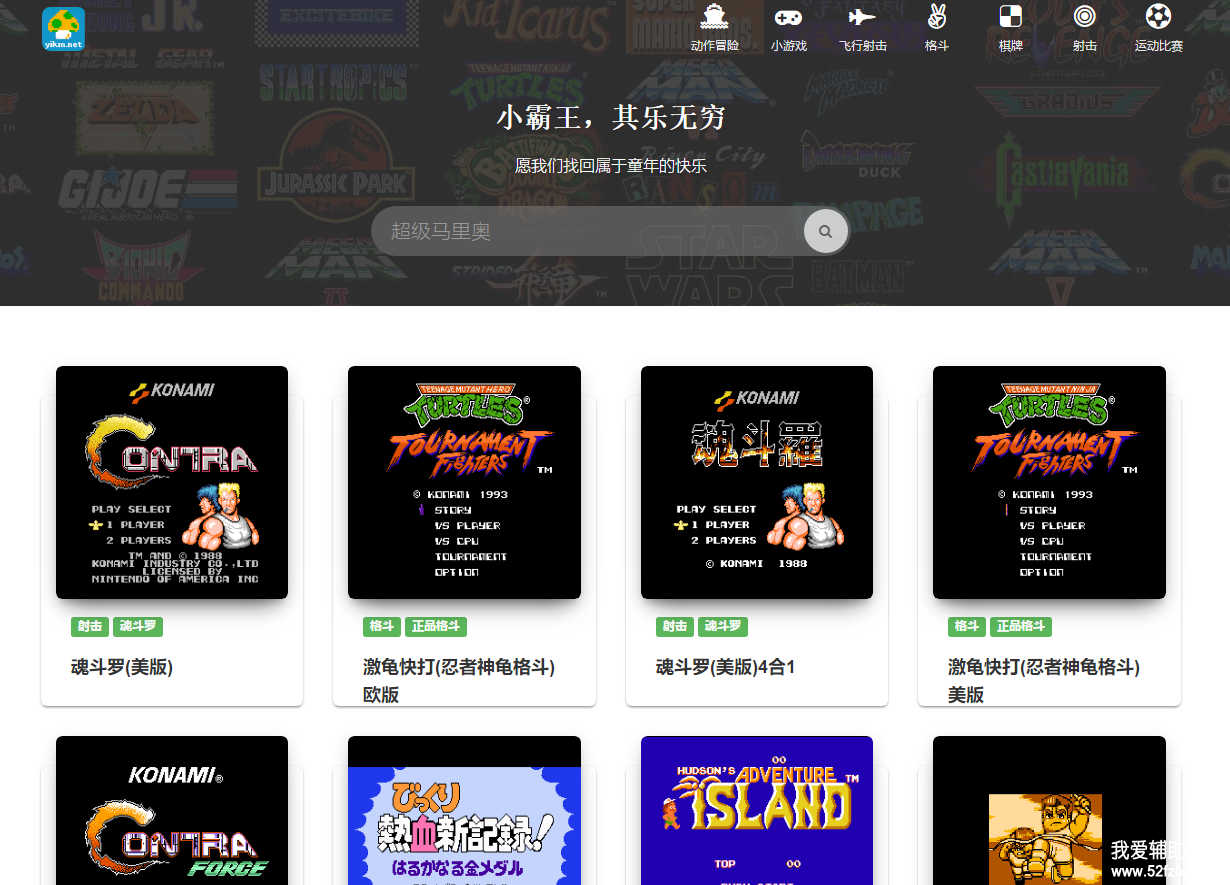Click the ship icon above 动作冒险
Image resolution: width=1230 pixels, height=885 pixels.
[x=714, y=16]
